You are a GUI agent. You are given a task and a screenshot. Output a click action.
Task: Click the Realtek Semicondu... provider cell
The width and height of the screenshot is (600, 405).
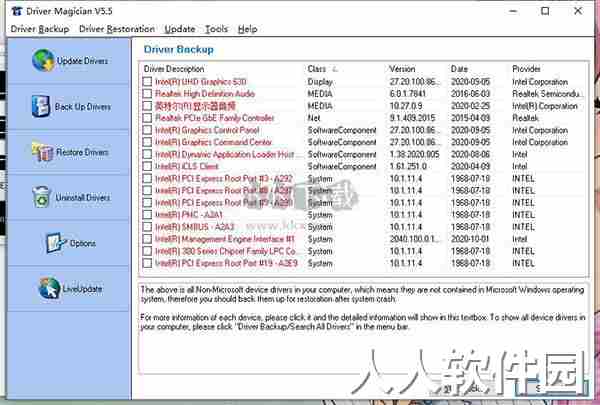(547, 94)
